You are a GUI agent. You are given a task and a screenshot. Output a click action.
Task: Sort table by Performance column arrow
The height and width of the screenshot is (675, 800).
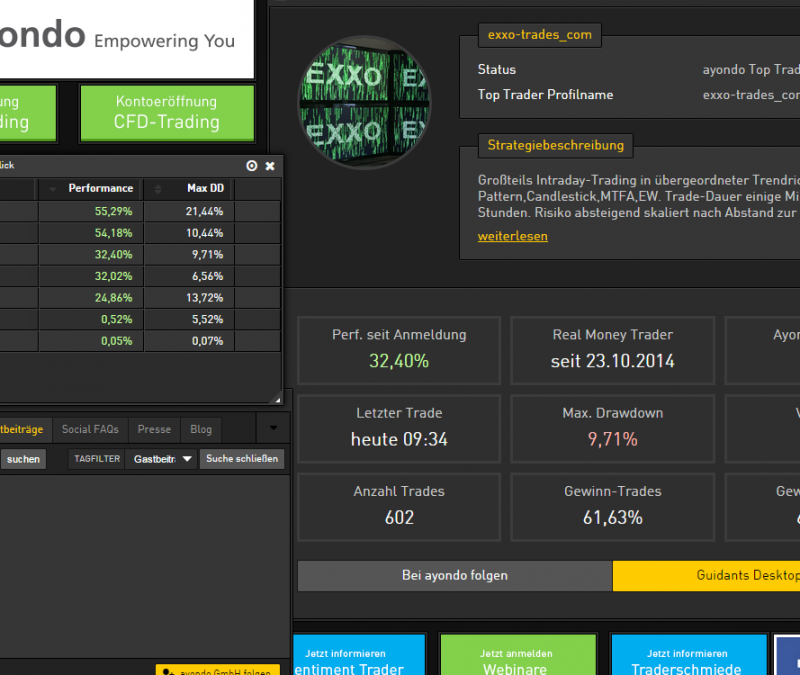click(53, 188)
